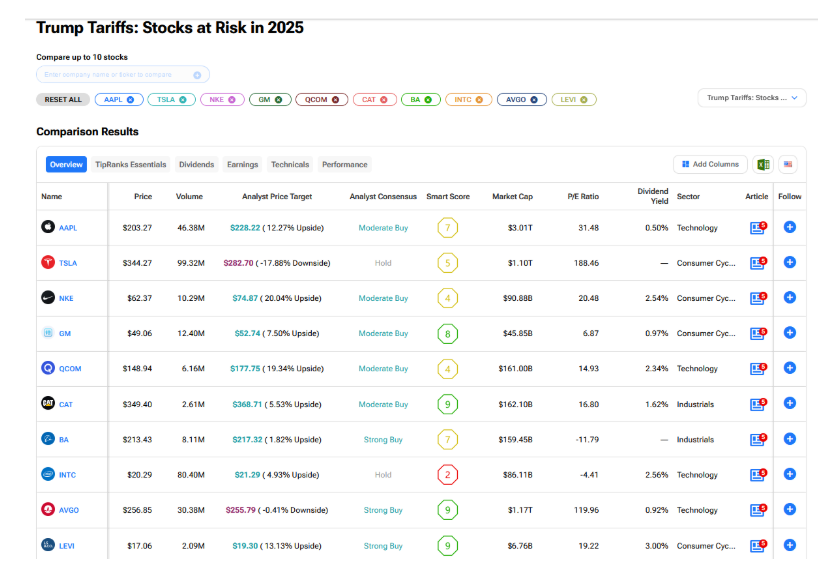818x564 pixels.
Task: Open the INTC ticker link
Action: (x=67, y=475)
